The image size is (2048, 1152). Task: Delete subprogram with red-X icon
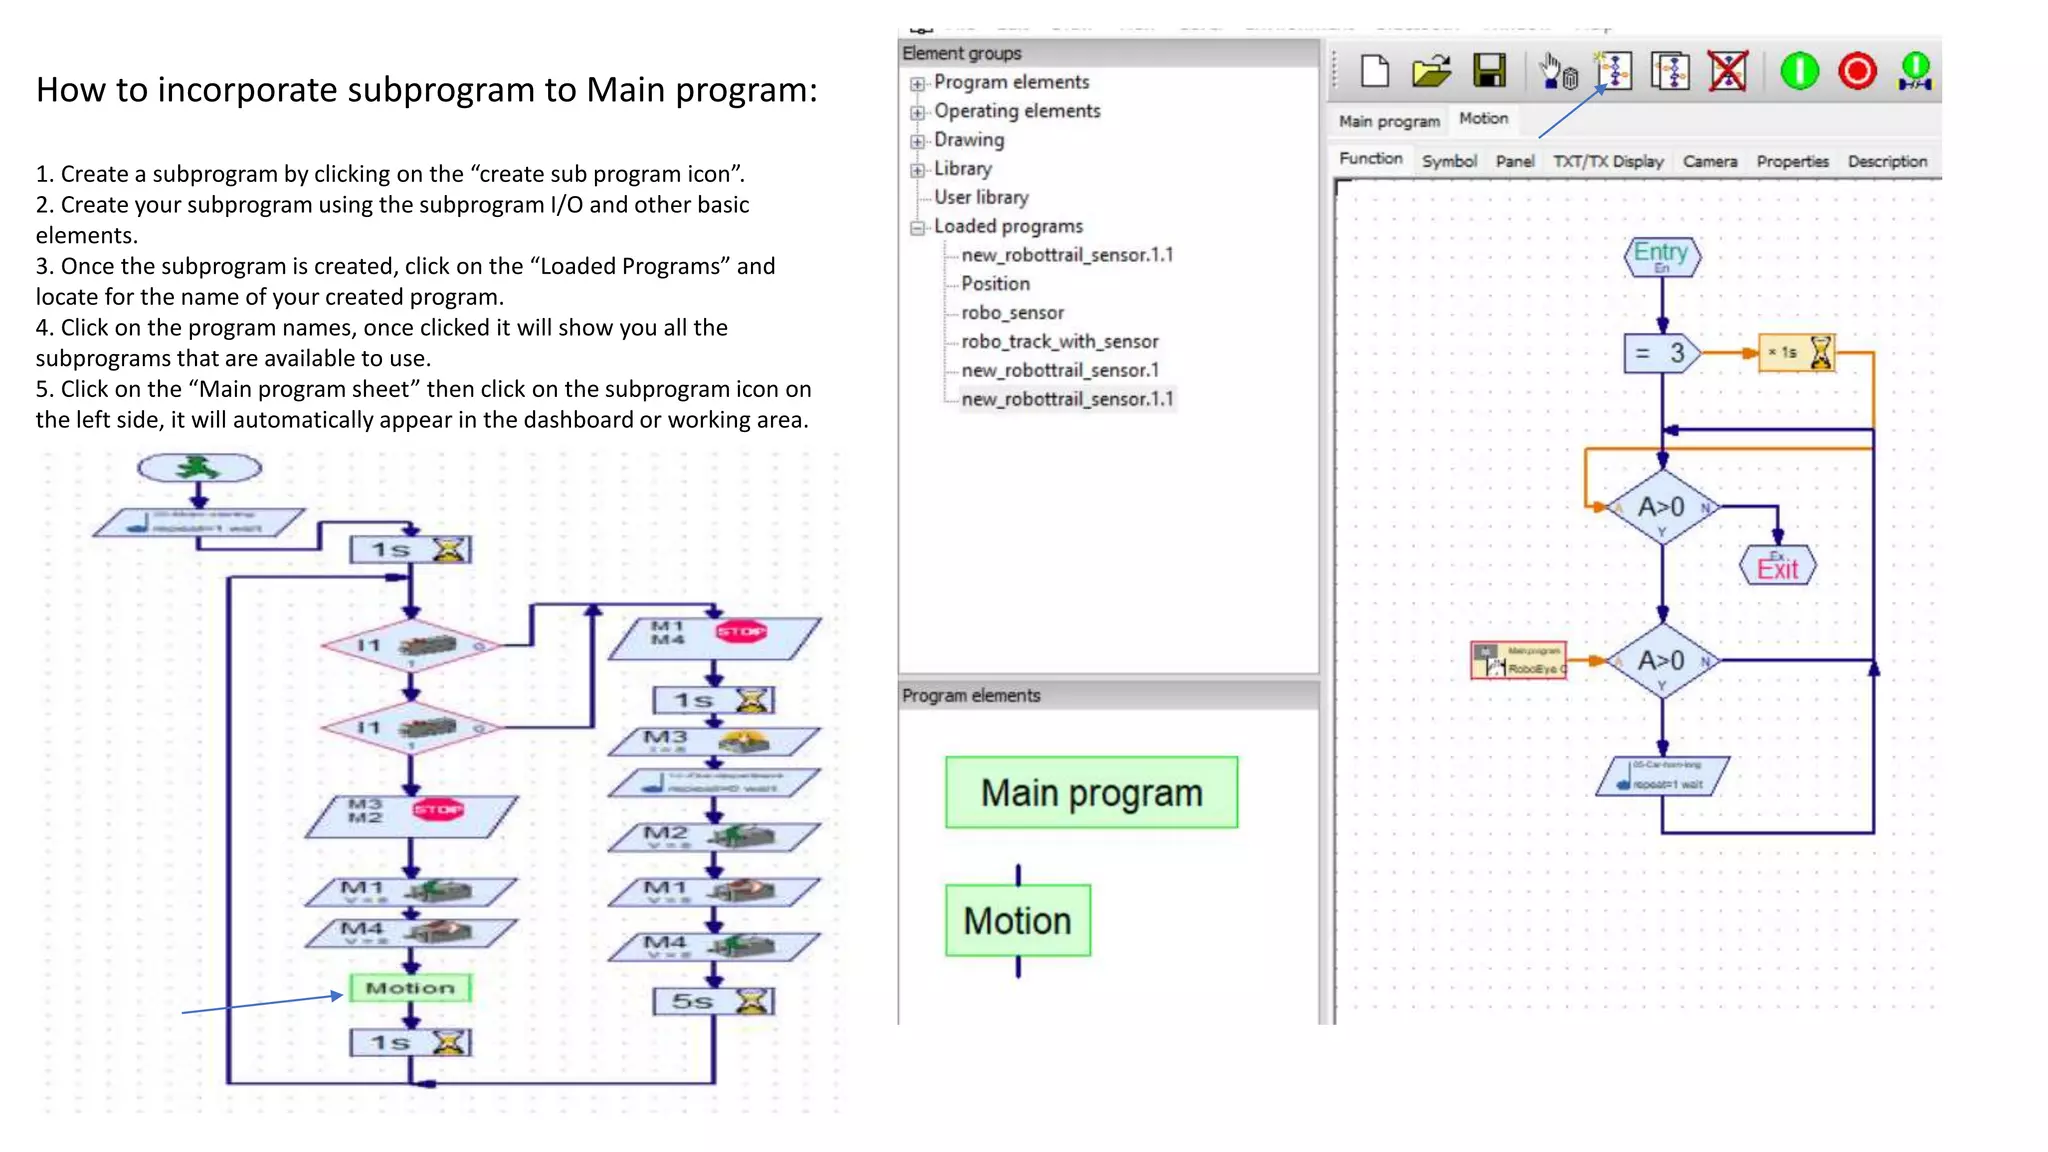coord(1727,71)
